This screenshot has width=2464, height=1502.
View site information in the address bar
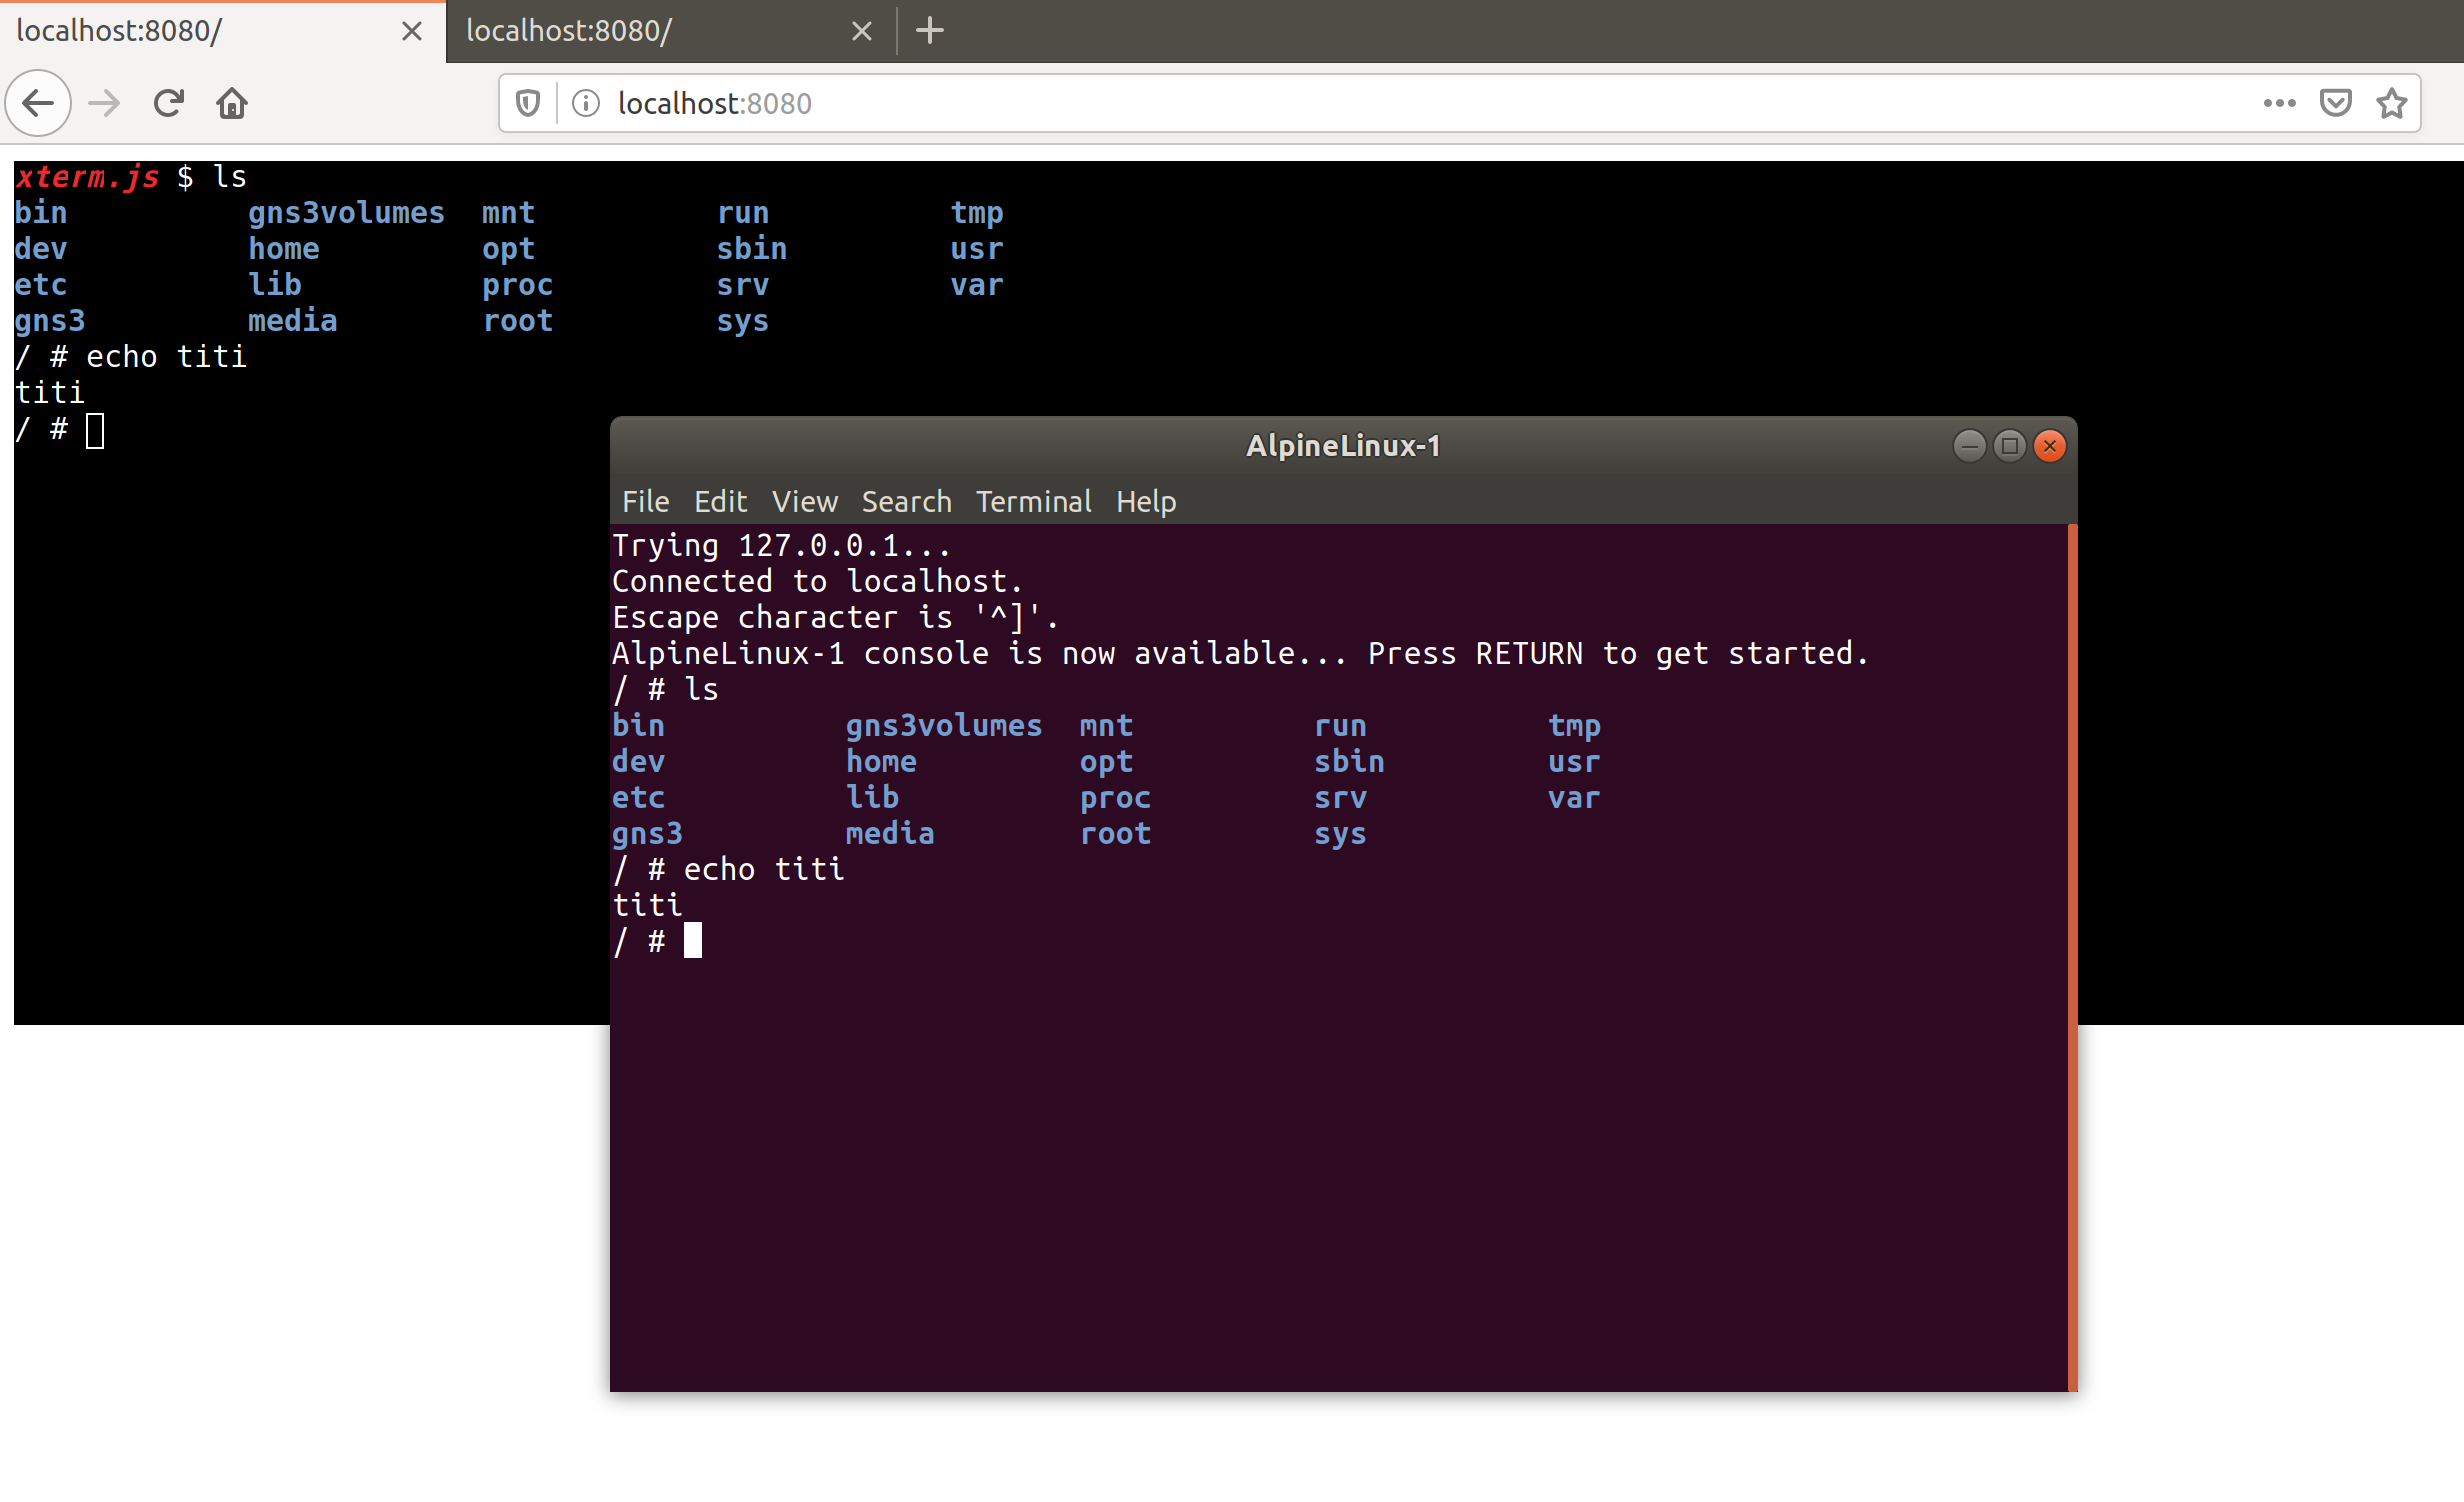pyautogui.click(x=585, y=103)
